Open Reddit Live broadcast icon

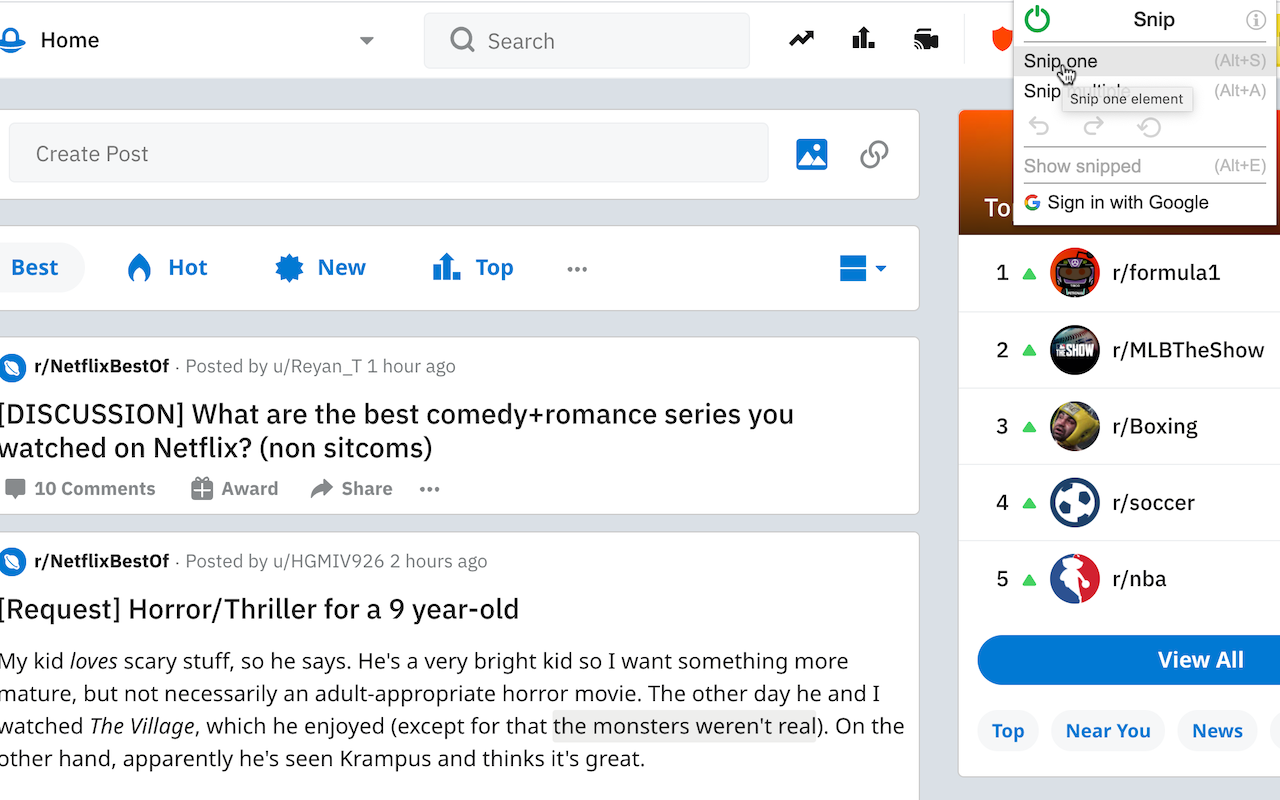(926, 40)
